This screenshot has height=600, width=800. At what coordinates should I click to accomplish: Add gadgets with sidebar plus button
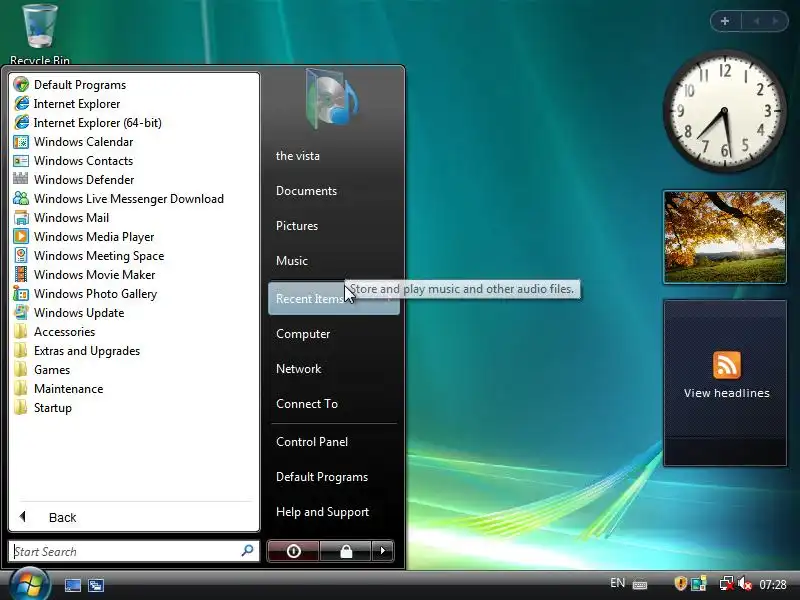click(x=725, y=21)
